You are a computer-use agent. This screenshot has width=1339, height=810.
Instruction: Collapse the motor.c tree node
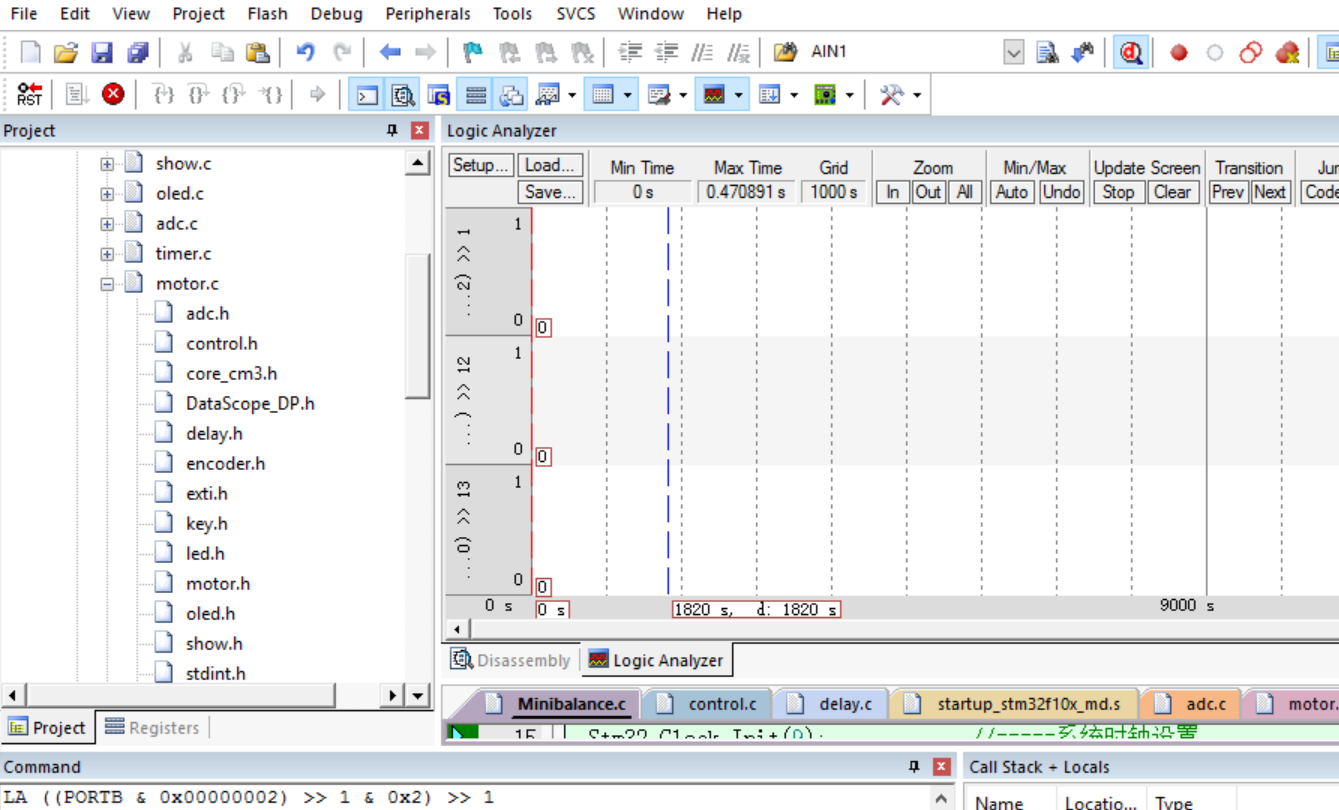[x=107, y=284]
